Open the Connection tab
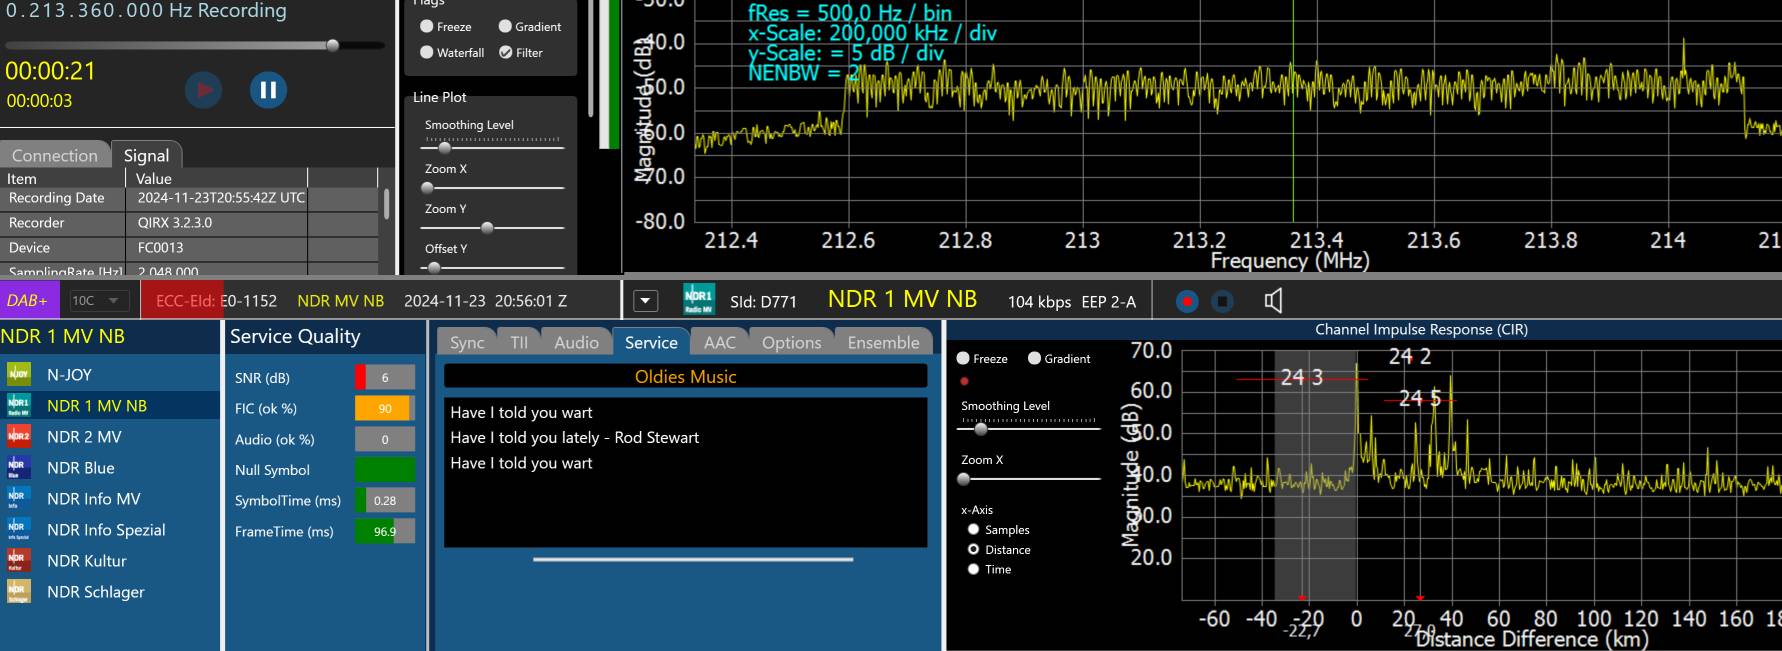Viewport: 1782px width, 651px height. click(x=55, y=155)
